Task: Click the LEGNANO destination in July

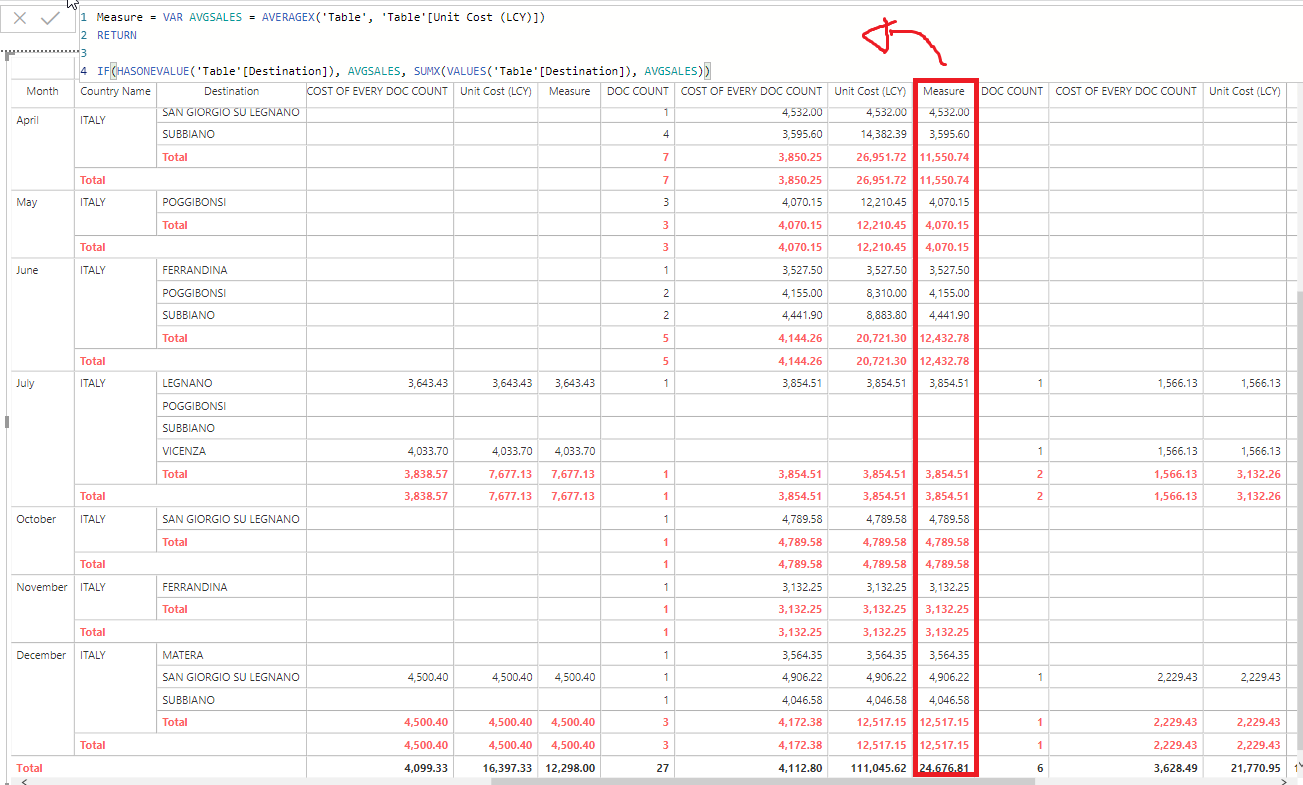Action: [x=187, y=383]
